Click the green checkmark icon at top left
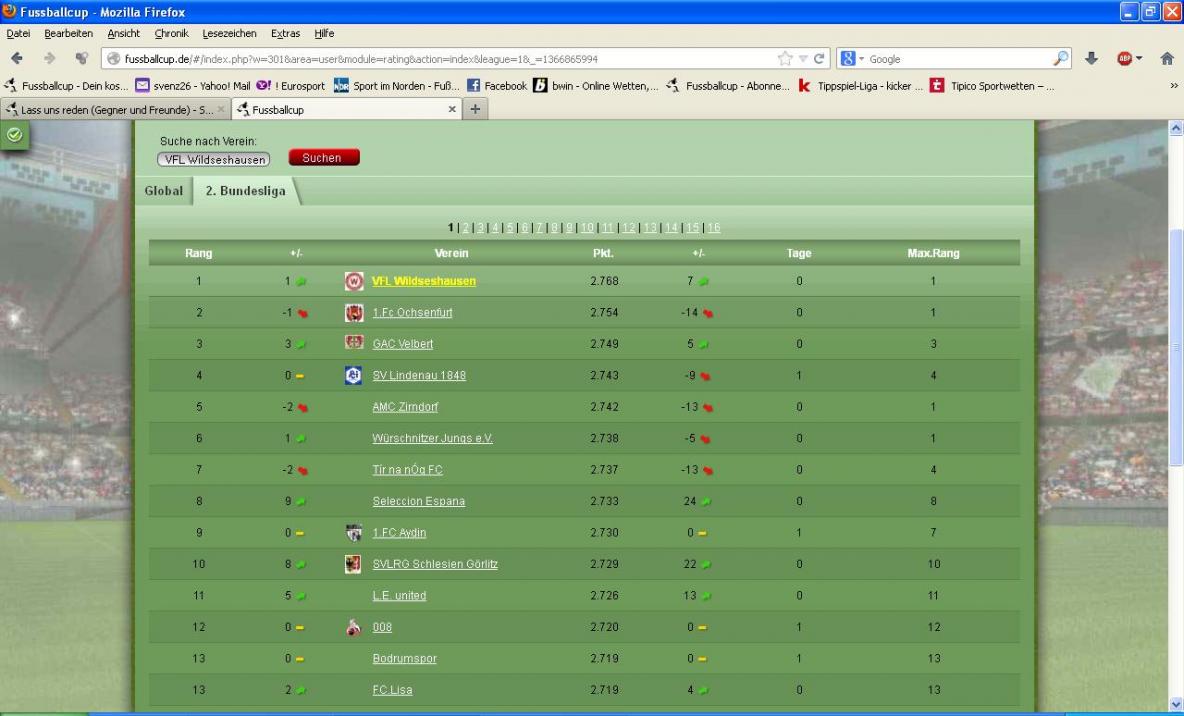This screenshot has width=1184, height=716. (x=14, y=134)
